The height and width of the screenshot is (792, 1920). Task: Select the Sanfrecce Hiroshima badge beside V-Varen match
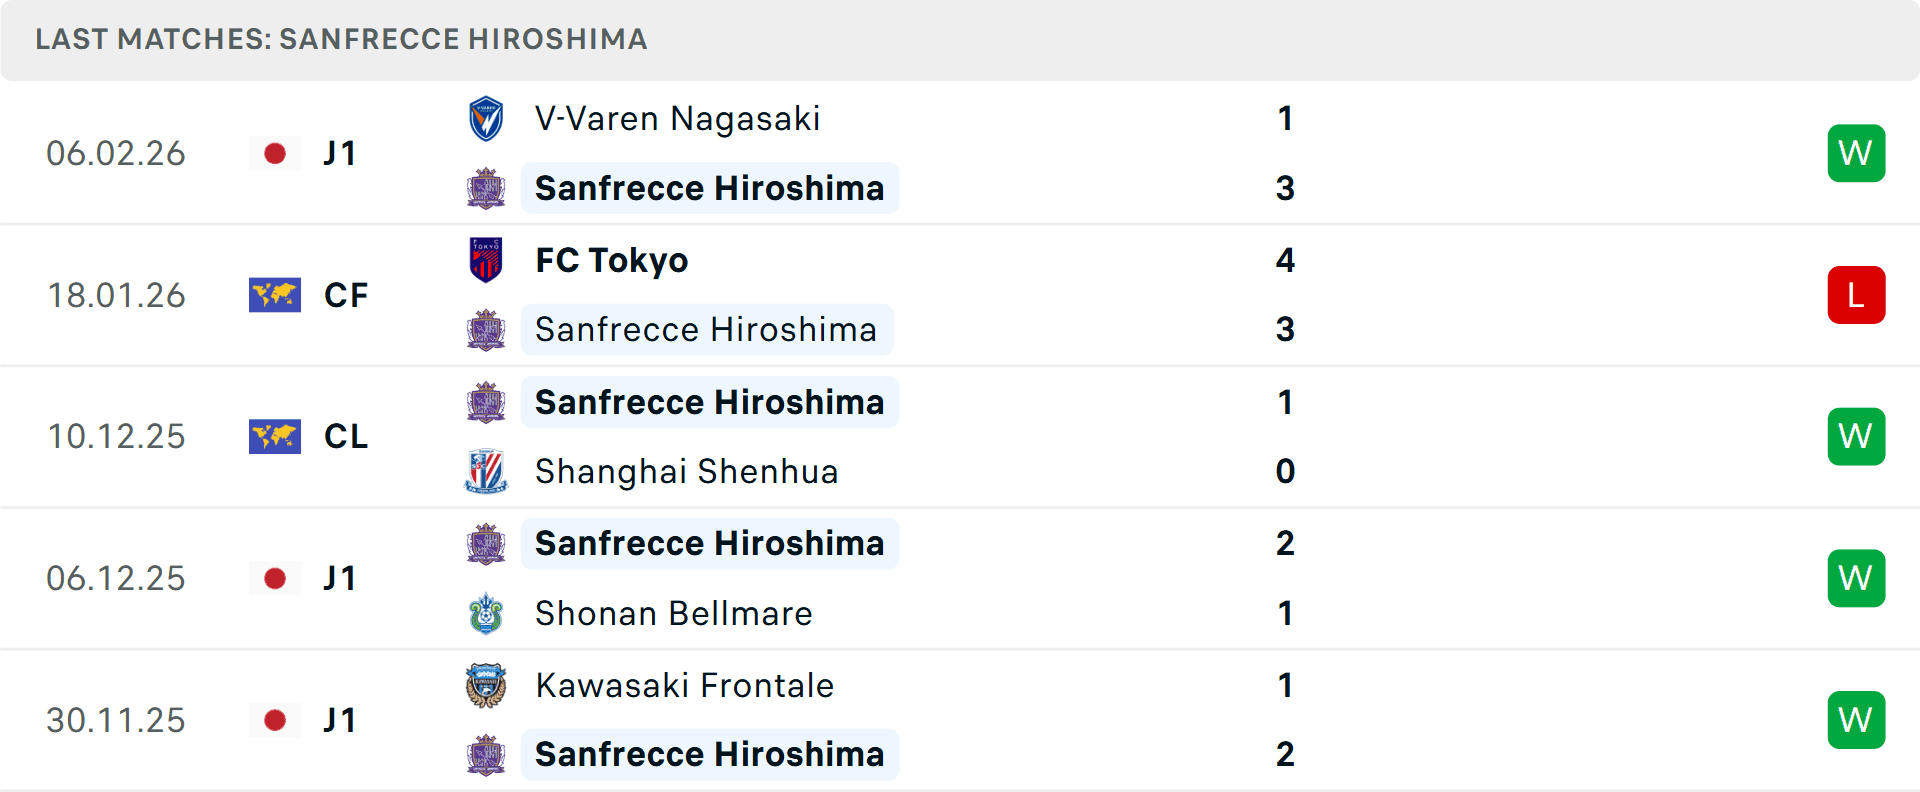click(486, 187)
